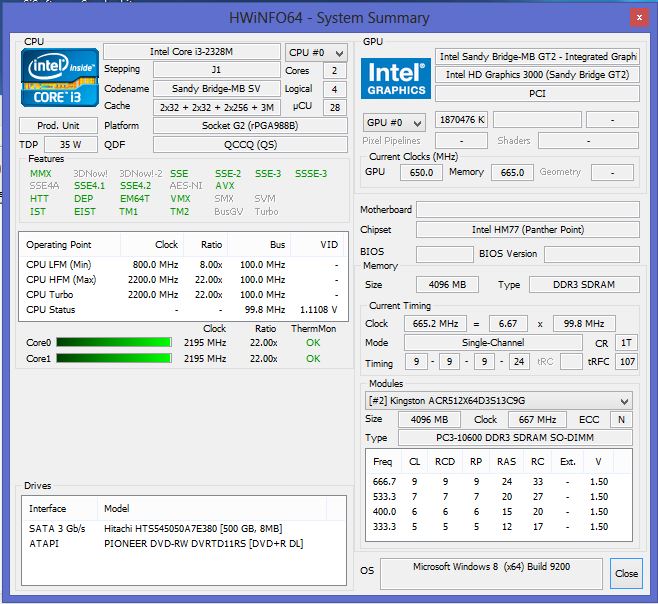Click the Microsoft Windows 8 OS field
658x604 pixels.
(x=491, y=573)
